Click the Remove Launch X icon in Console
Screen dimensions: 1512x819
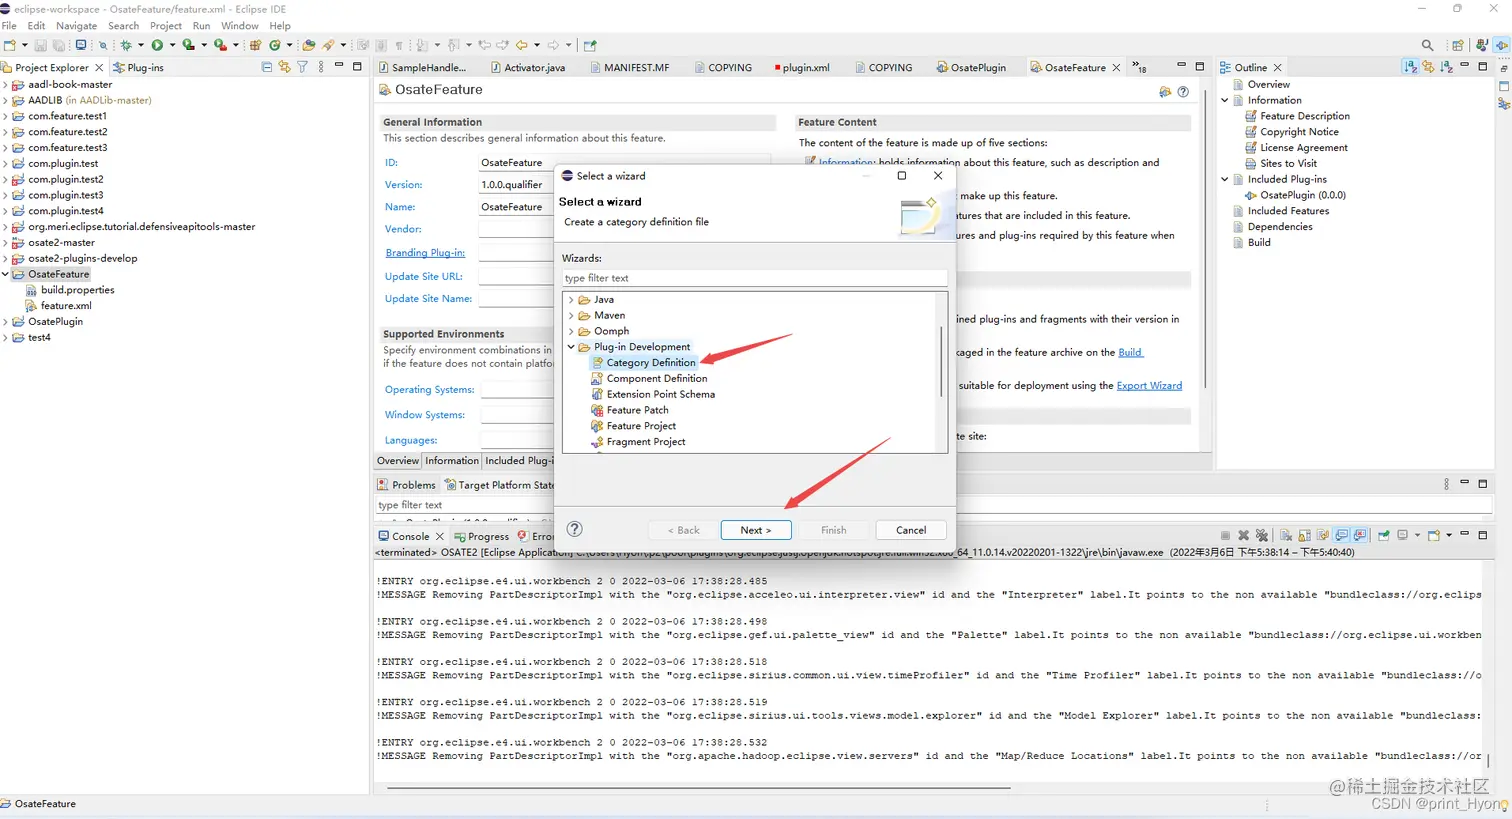pos(1244,535)
